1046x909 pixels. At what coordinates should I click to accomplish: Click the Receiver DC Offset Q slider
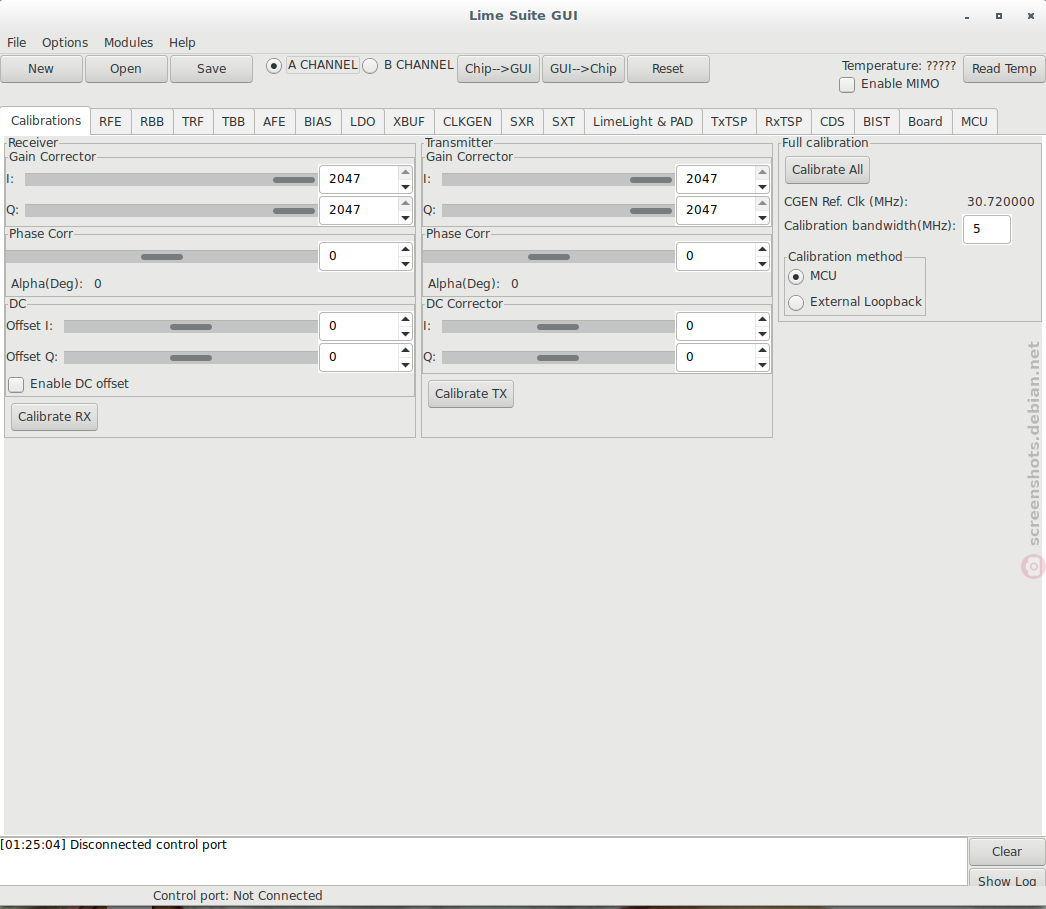pyautogui.click(x=190, y=358)
